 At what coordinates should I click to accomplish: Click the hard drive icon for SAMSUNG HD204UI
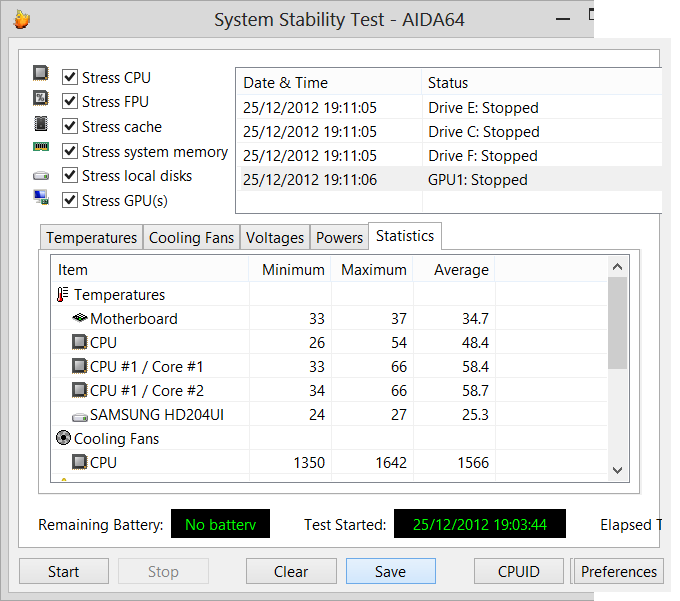click(80, 415)
